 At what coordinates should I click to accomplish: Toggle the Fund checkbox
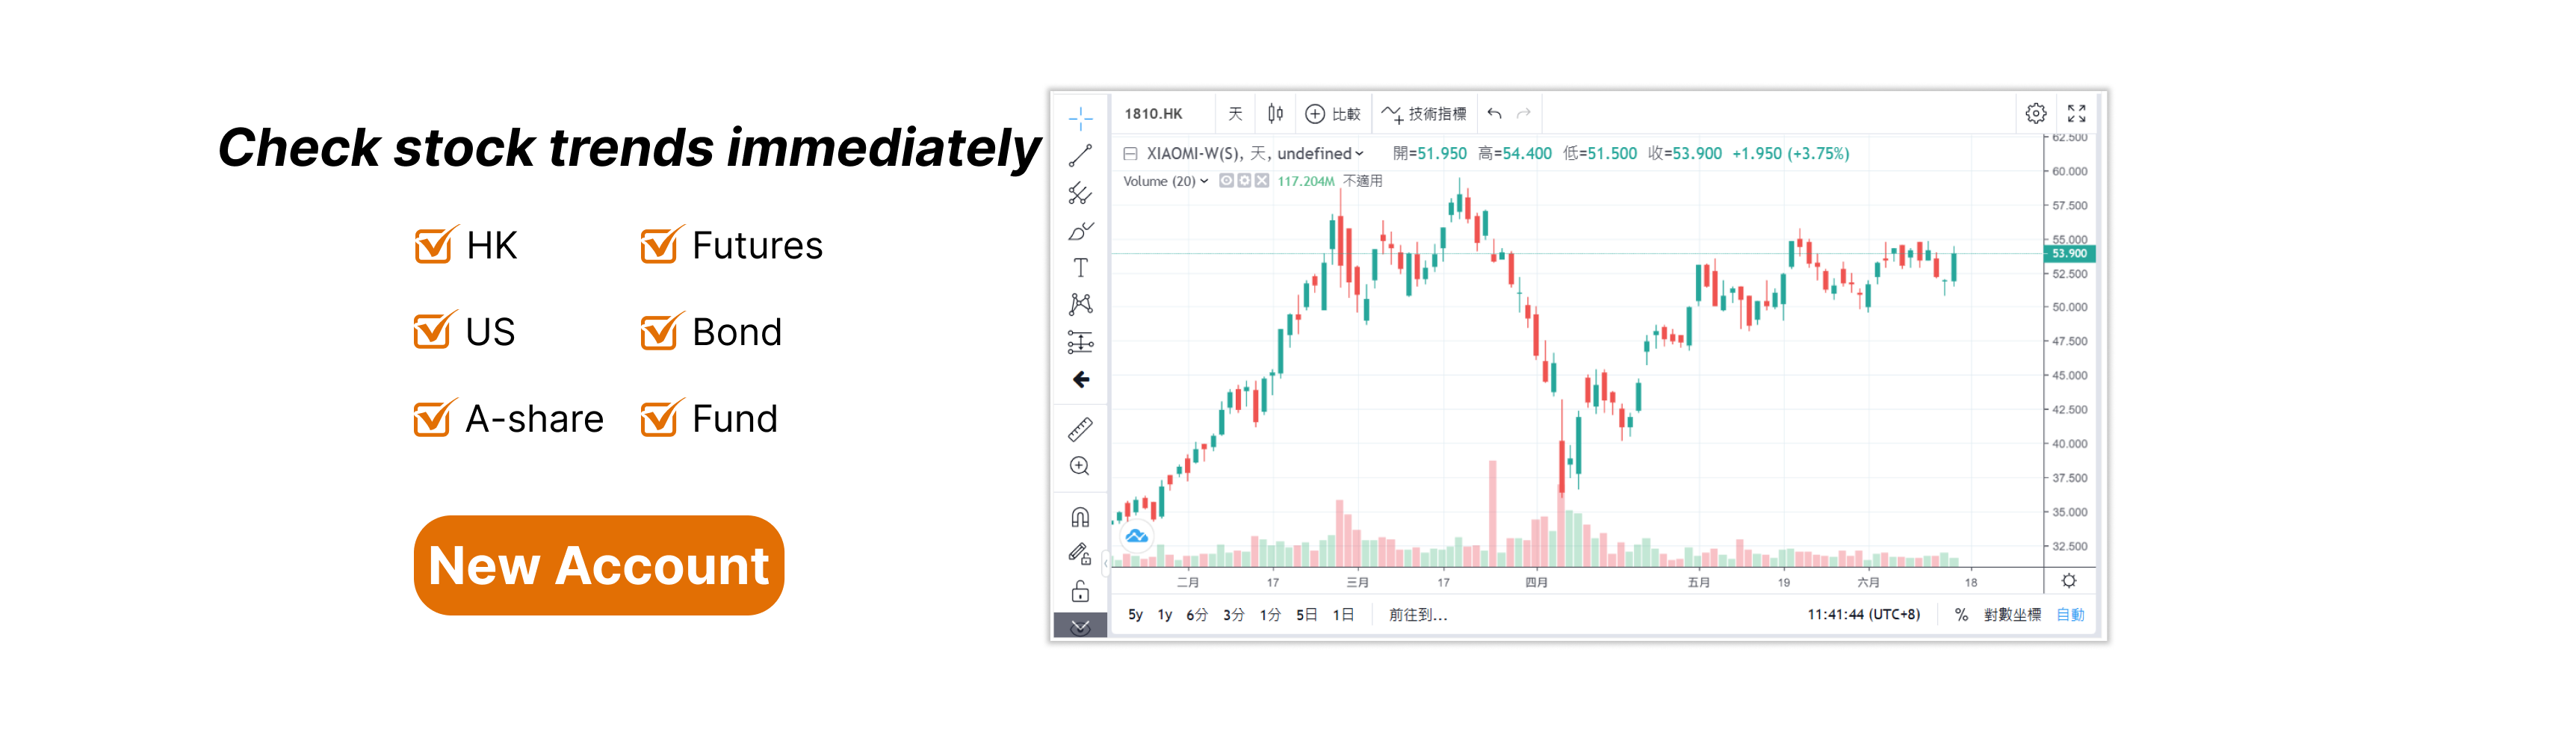point(659,418)
